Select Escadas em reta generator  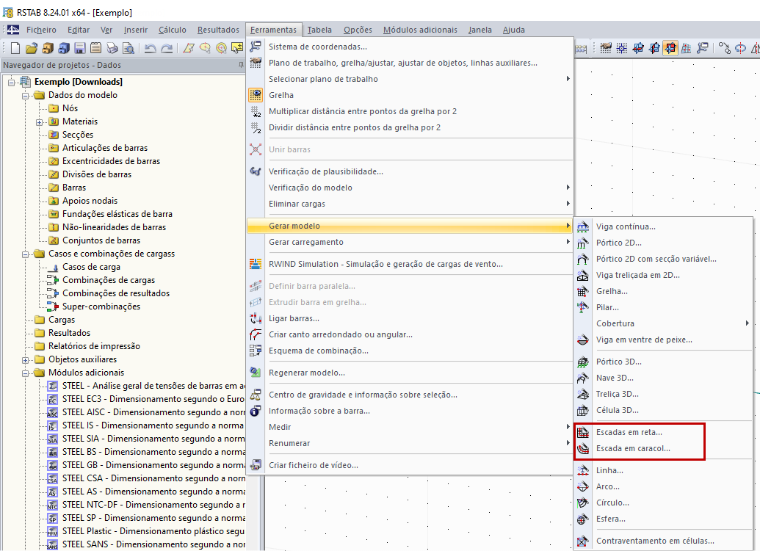coord(663,432)
